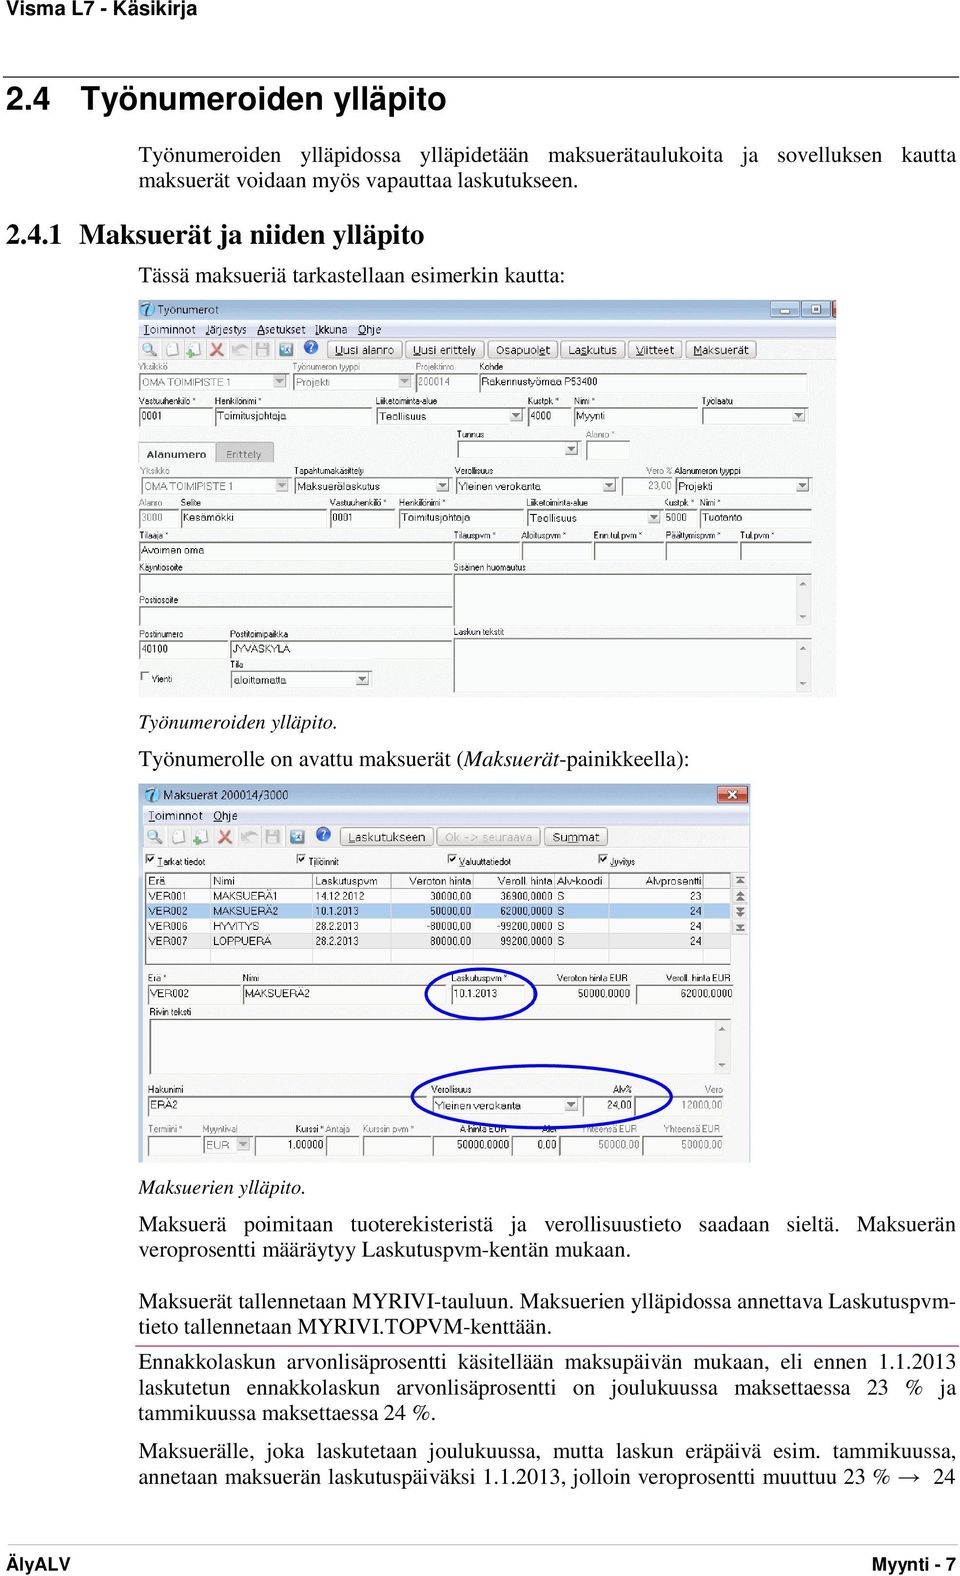Click the new blank page icon in Maksuerät toolbar

tap(179, 836)
